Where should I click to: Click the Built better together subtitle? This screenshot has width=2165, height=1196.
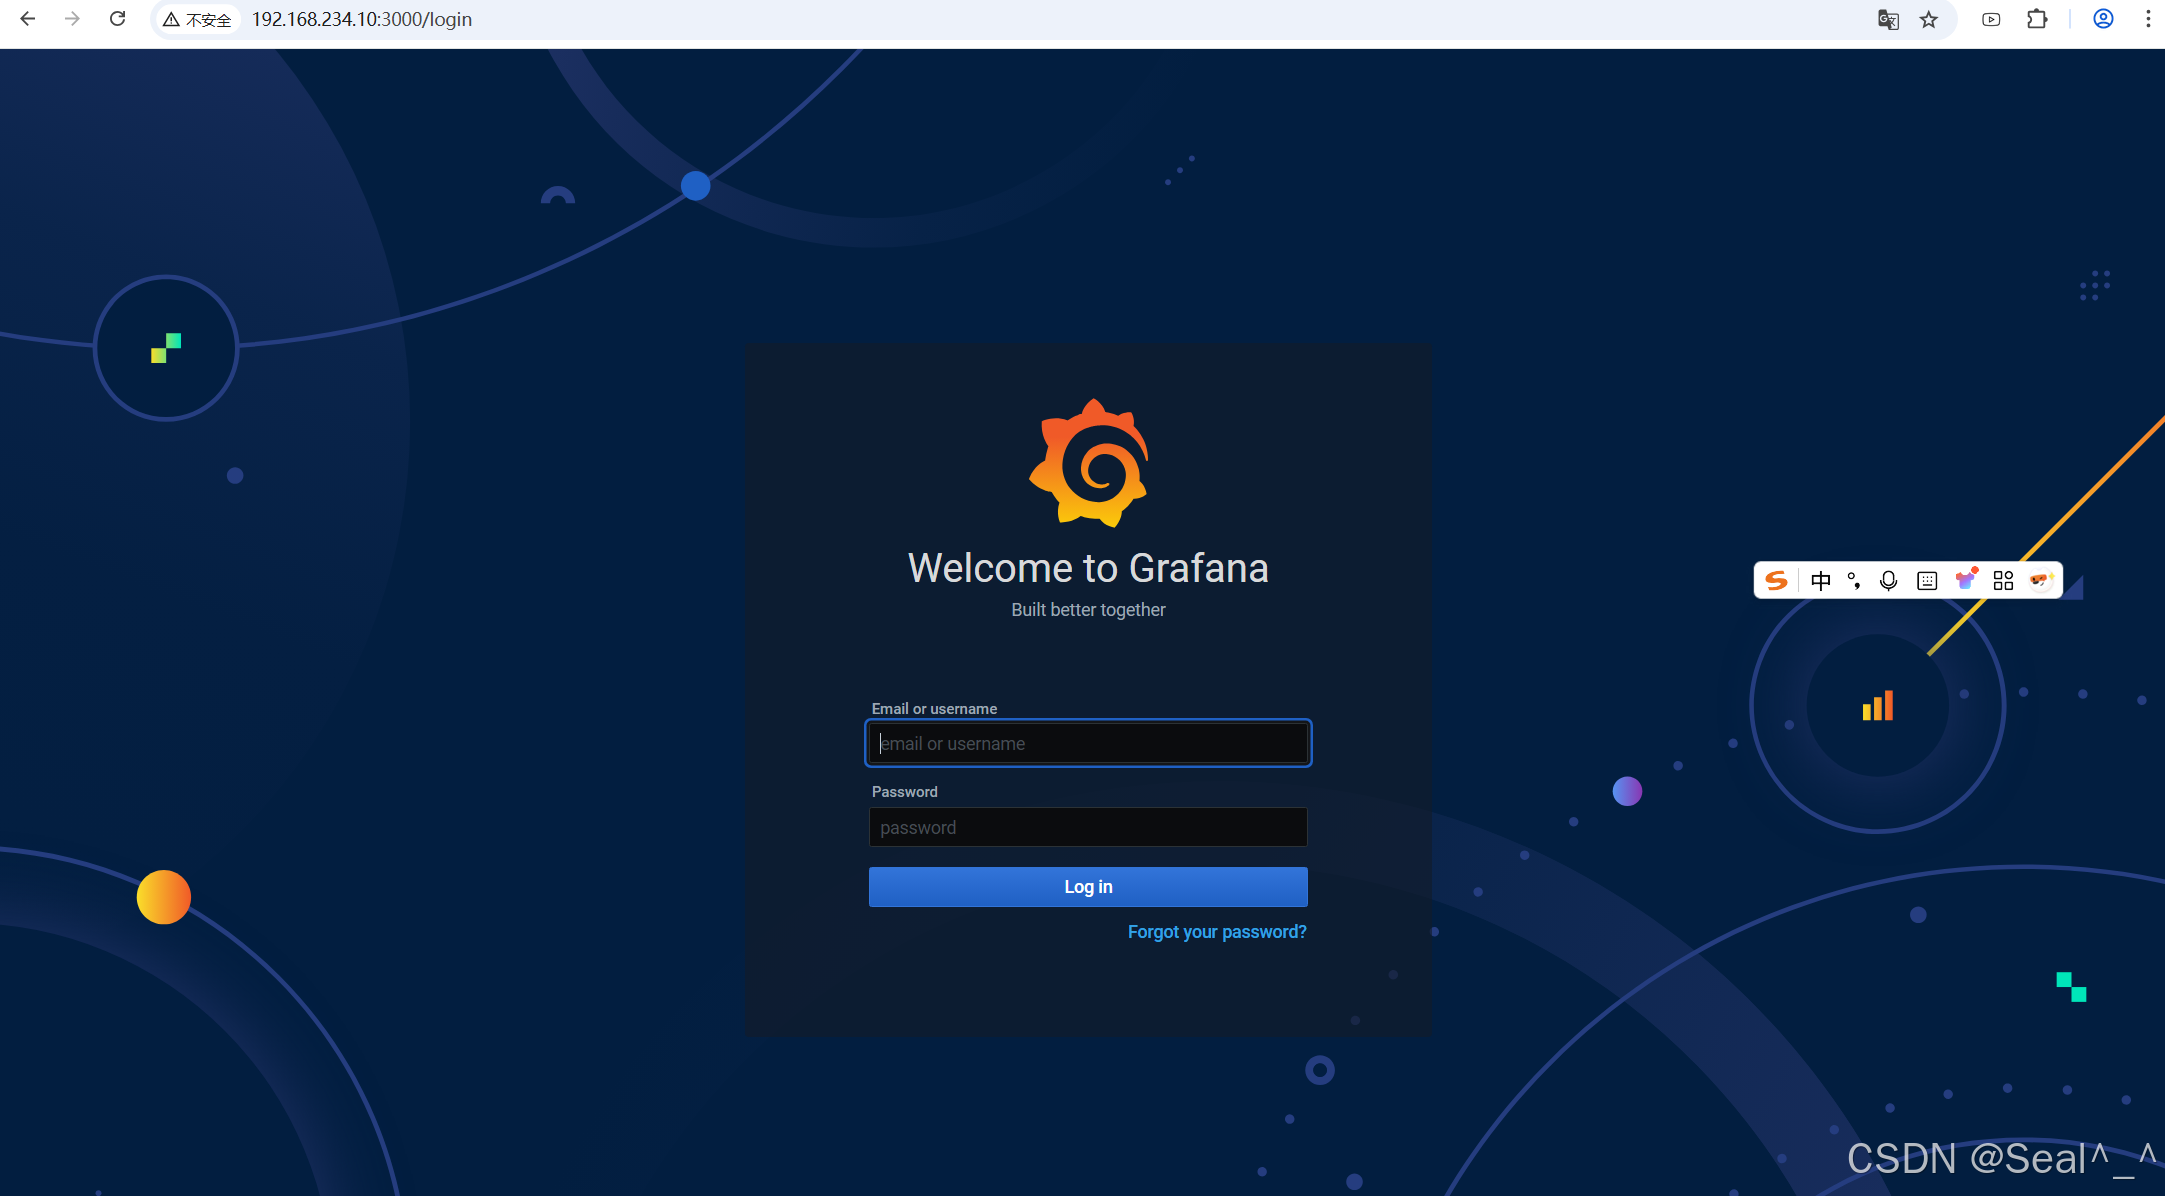tap(1088, 610)
